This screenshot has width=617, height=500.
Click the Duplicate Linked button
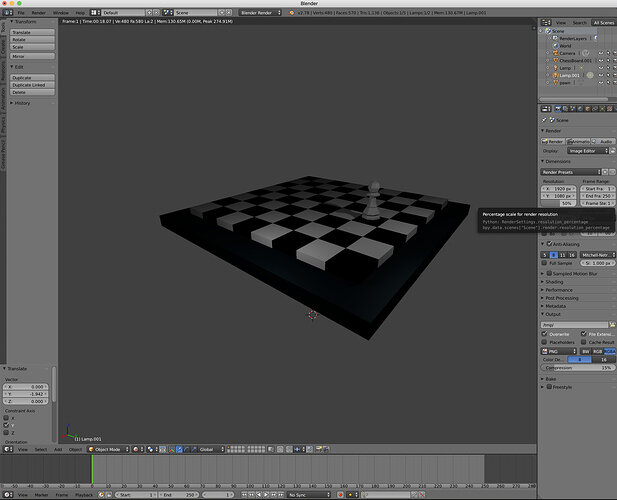click(32, 85)
